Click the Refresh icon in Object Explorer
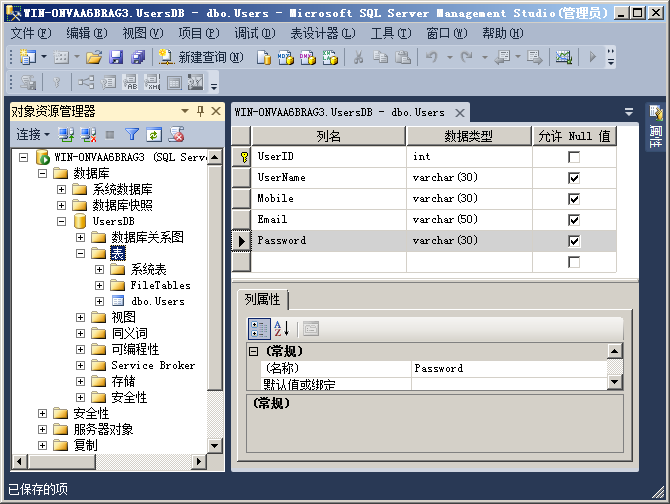Image resolution: width=670 pixels, height=504 pixels. (154, 135)
